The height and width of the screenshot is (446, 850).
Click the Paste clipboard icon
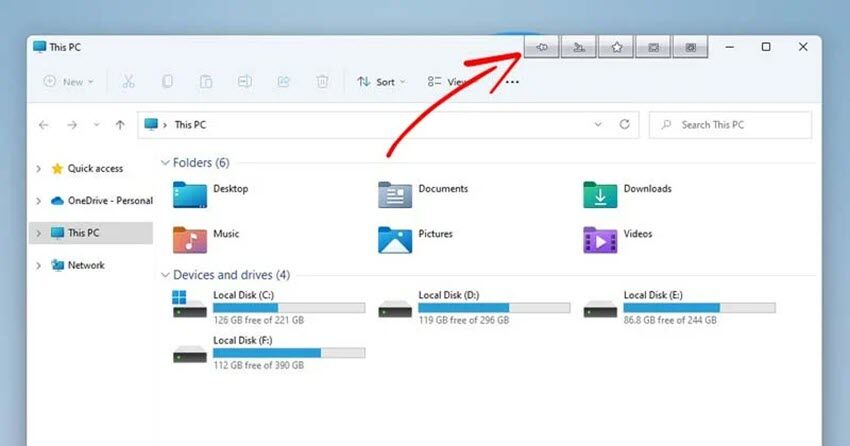click(x=206, y=82)
